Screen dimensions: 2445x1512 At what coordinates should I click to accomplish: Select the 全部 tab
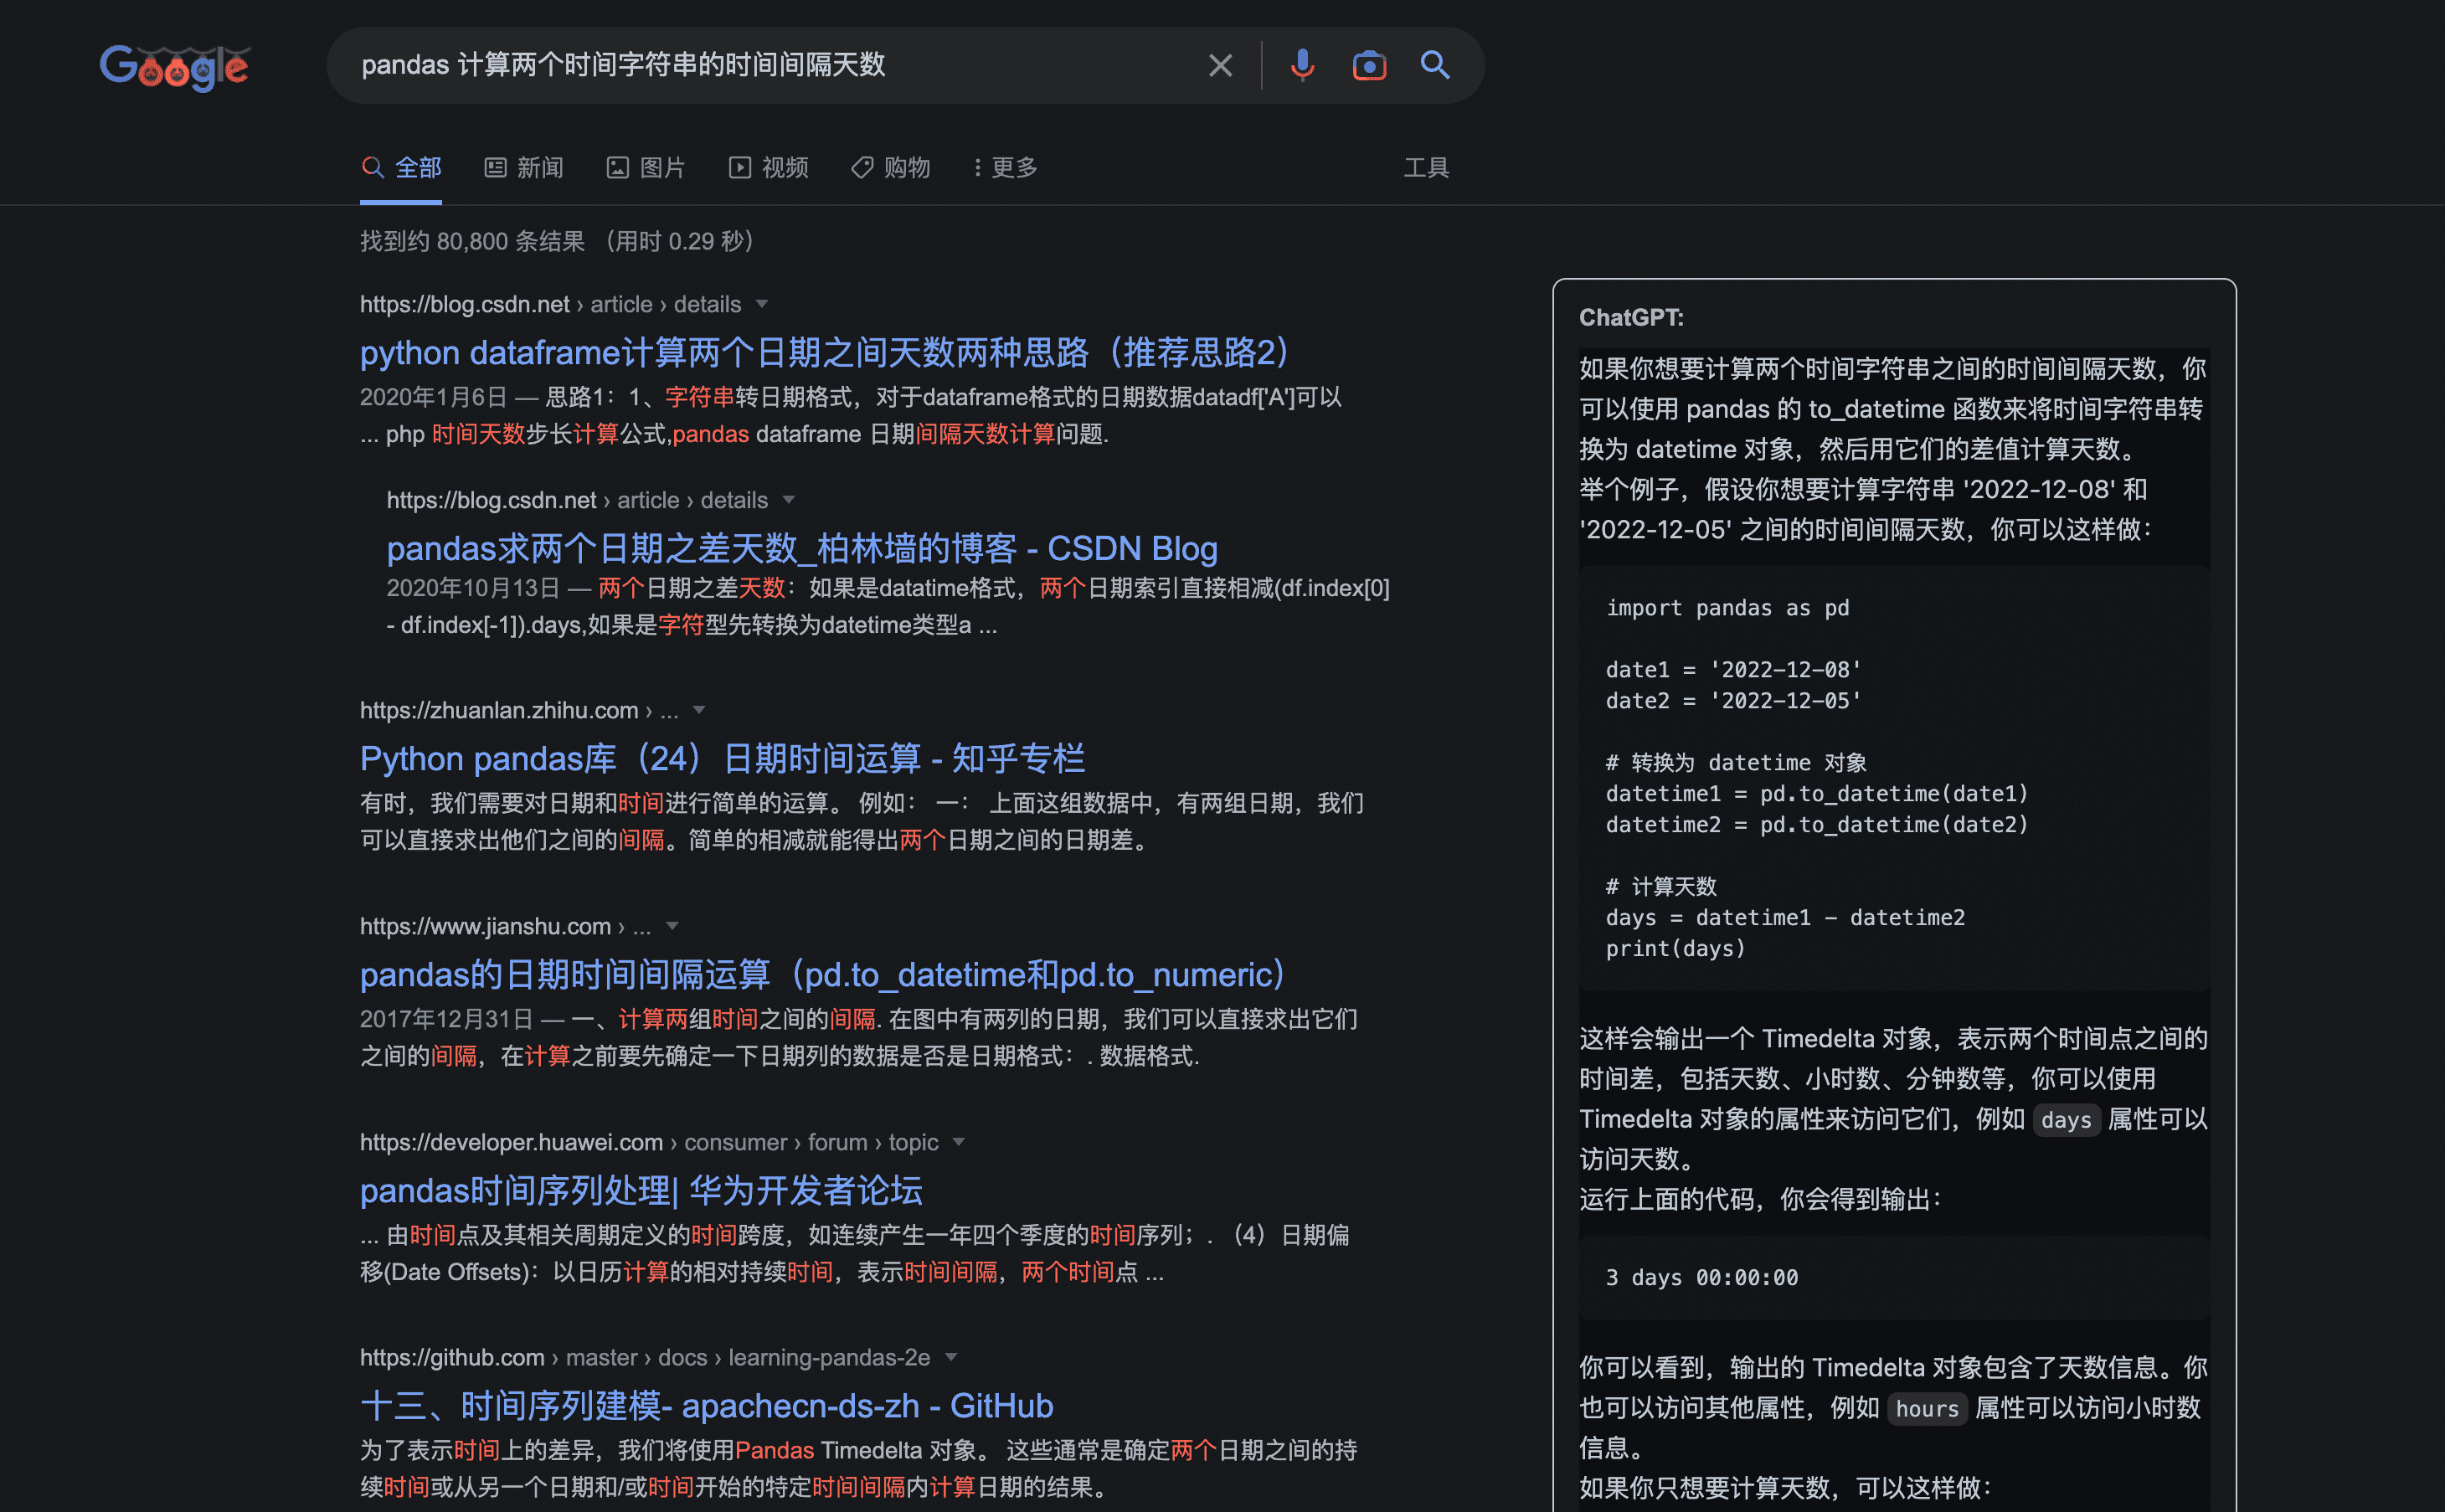click(401, 167)
